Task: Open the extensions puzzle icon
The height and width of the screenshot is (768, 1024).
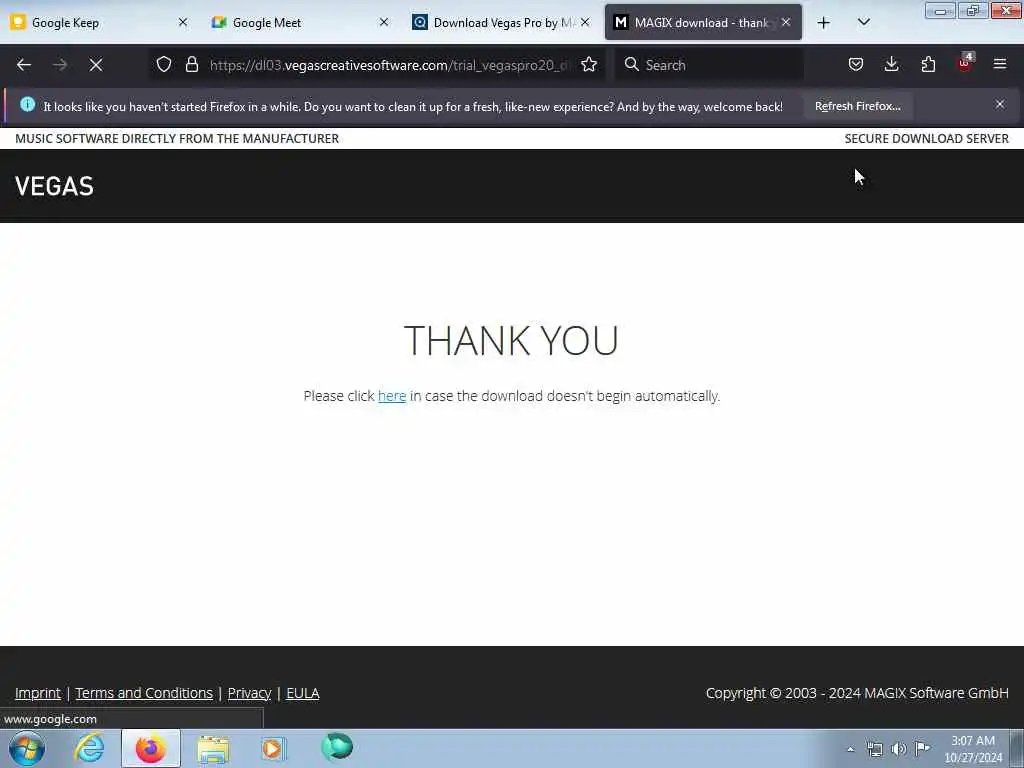Action: pyautogui.click(x=928, y=64)
